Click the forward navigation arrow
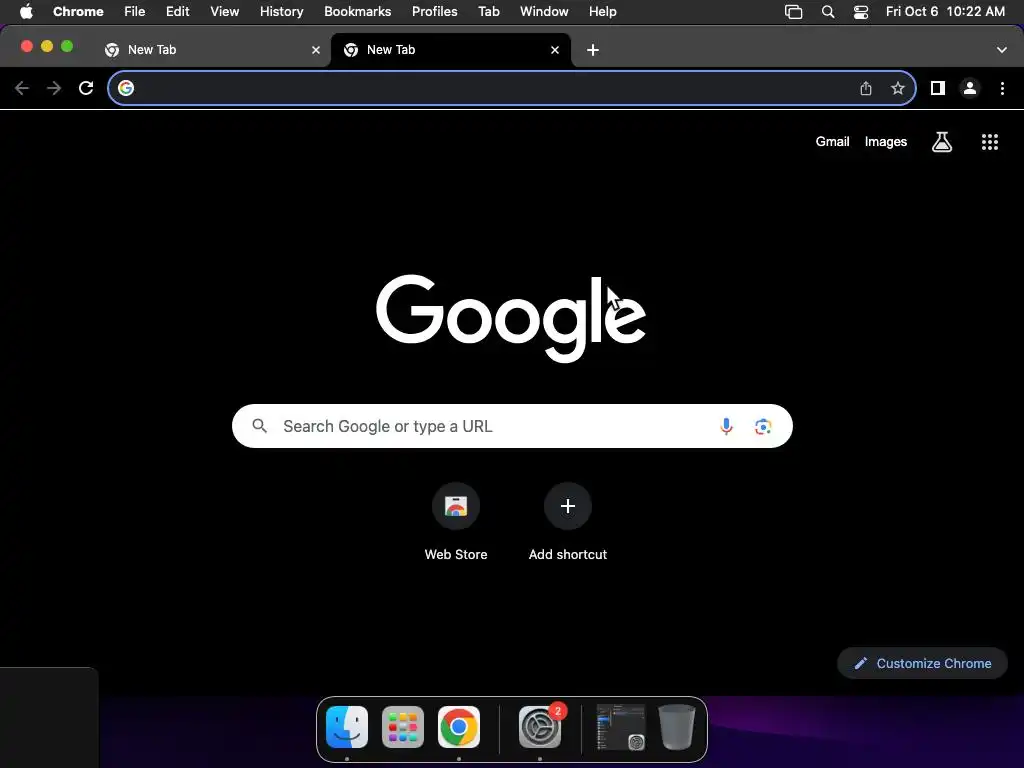Image resolution: width=1024 pixels, height=768 pixels. point(54,88)
